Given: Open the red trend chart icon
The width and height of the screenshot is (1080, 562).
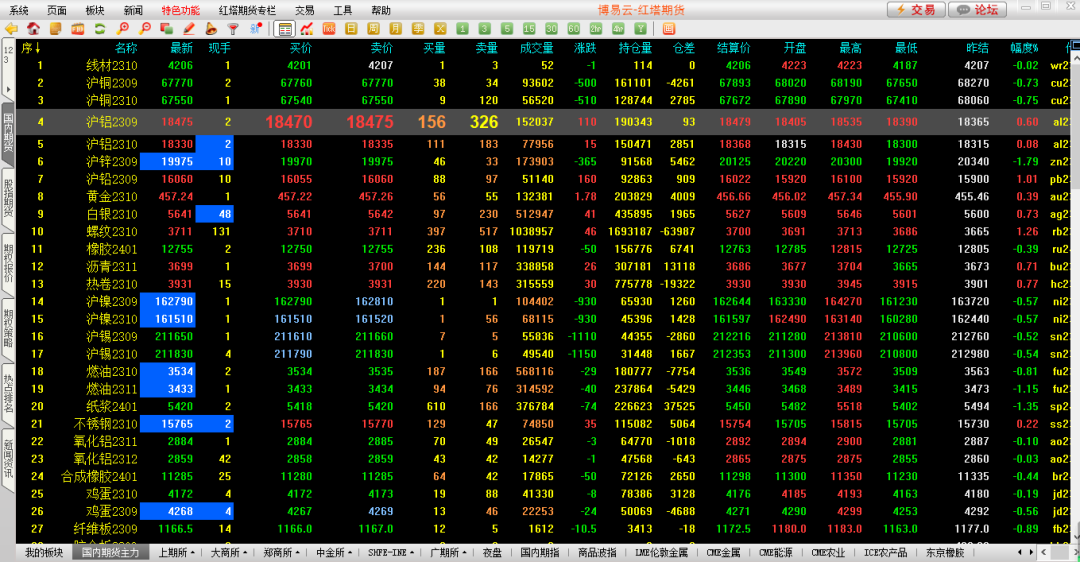Looking at the screenshot, I should [x=307, y=29].
